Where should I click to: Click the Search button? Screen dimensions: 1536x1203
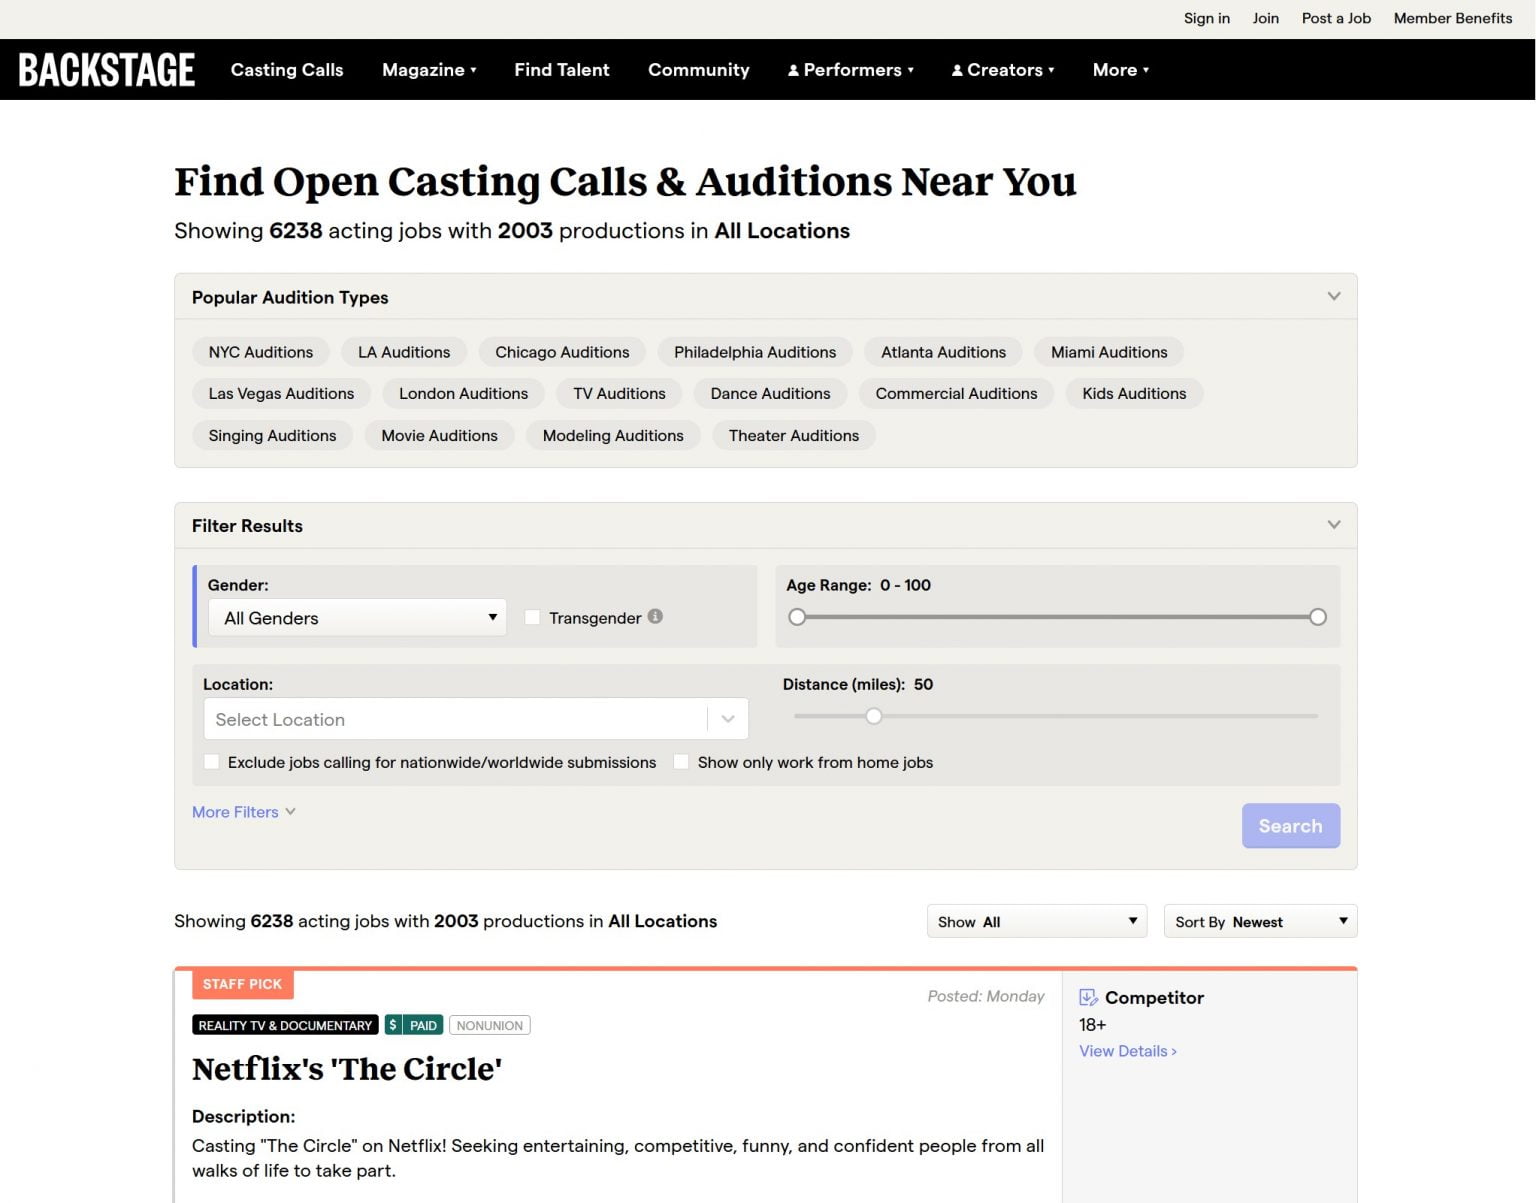tap(1290, 825)
